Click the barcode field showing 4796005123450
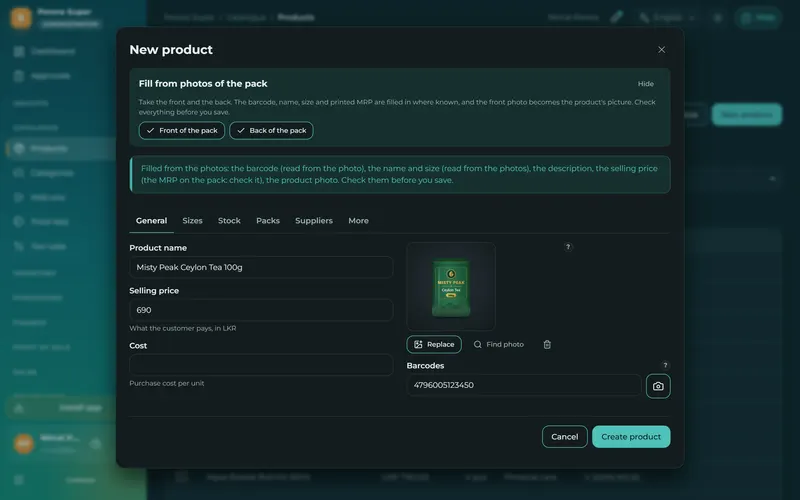This screenshot has height=500, width=800. click(x=523, y=385)
